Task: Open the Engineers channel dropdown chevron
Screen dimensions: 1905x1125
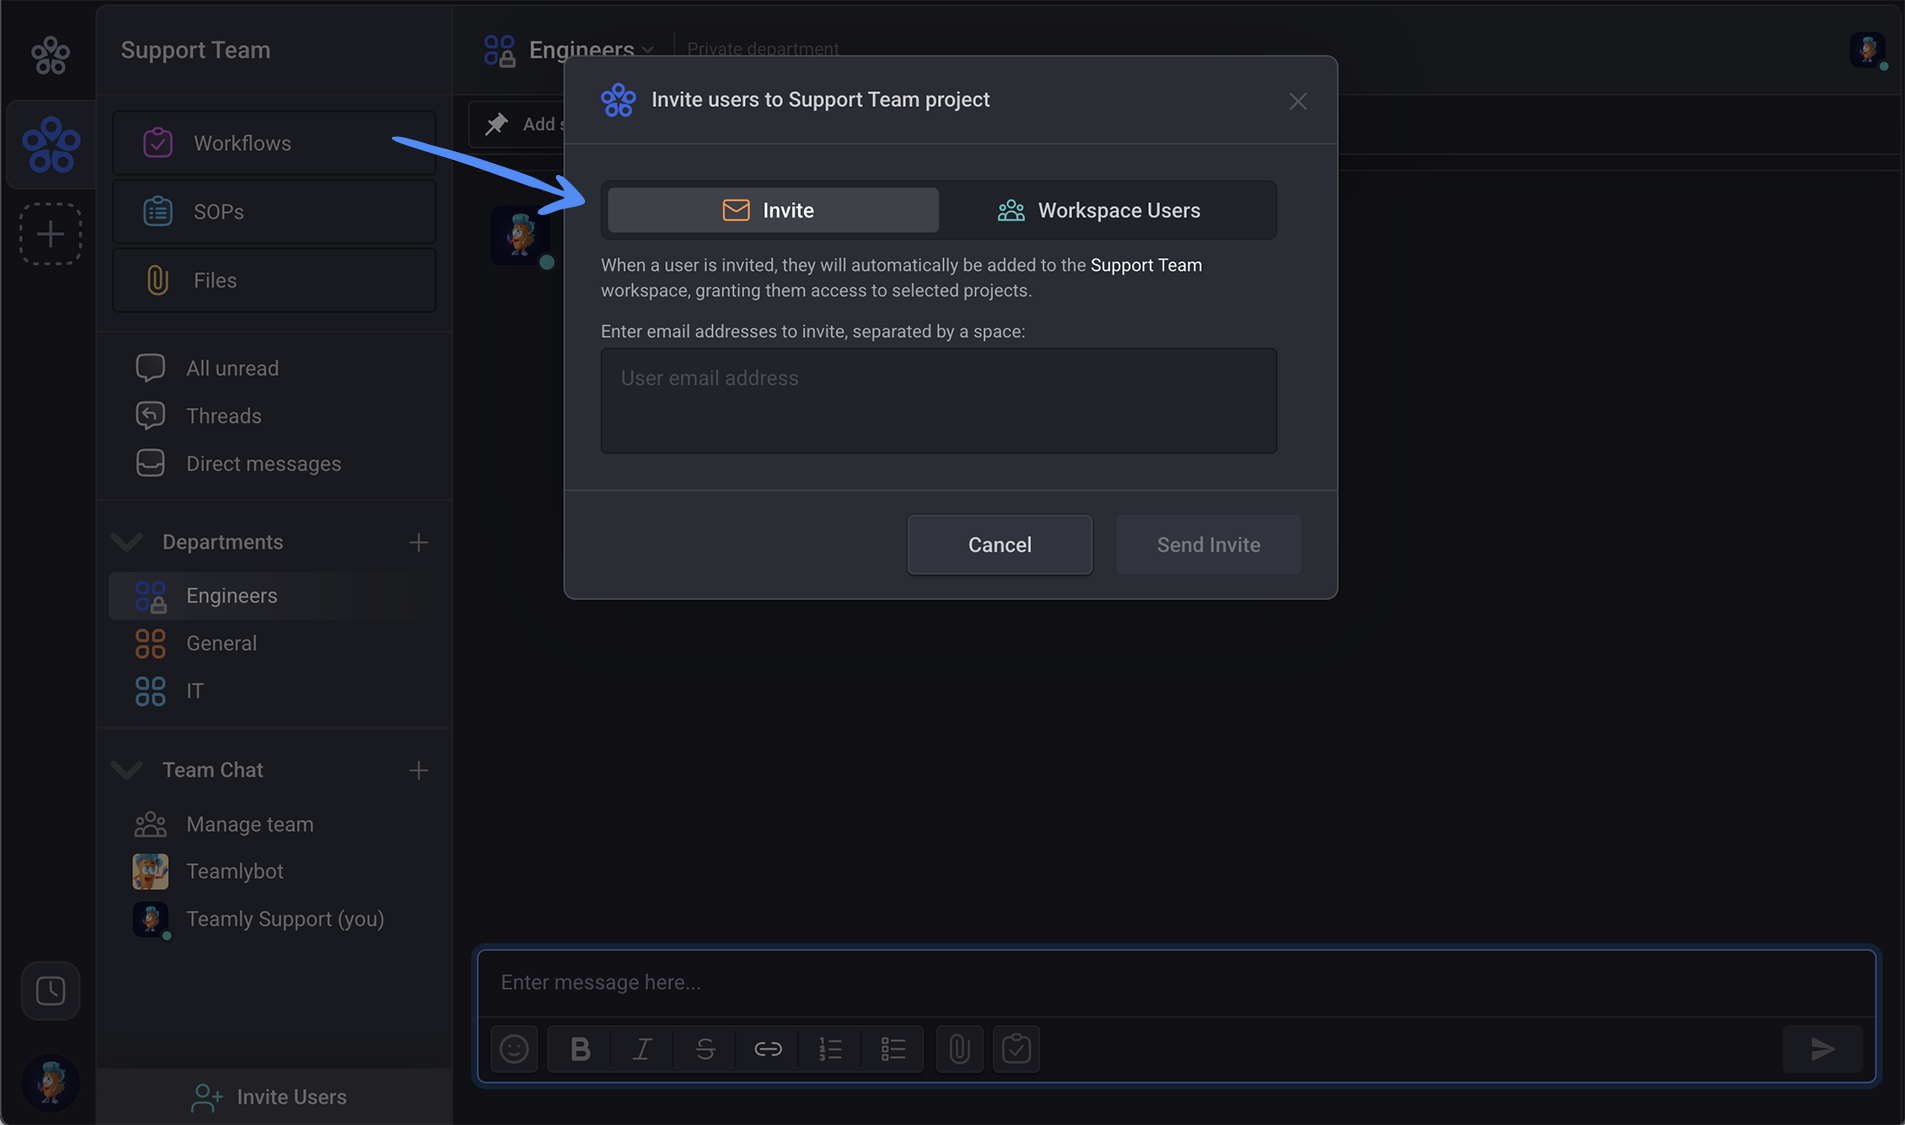Action: pyautogui.click(x=648, y=50)
